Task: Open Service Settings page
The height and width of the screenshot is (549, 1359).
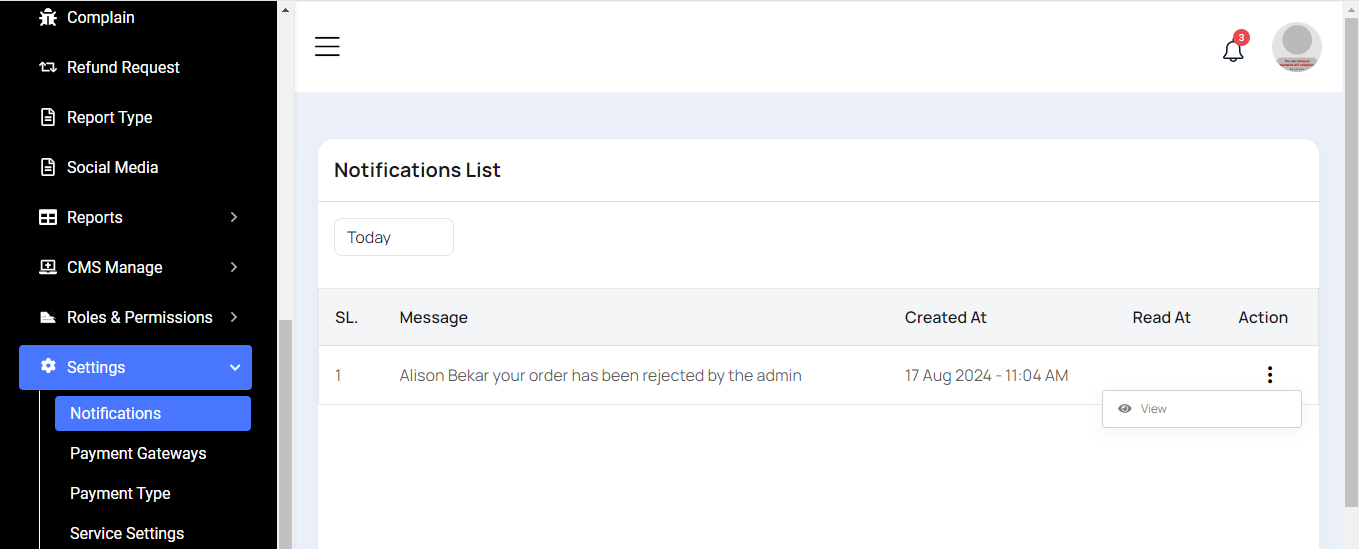Action: (x=127, y=533)
